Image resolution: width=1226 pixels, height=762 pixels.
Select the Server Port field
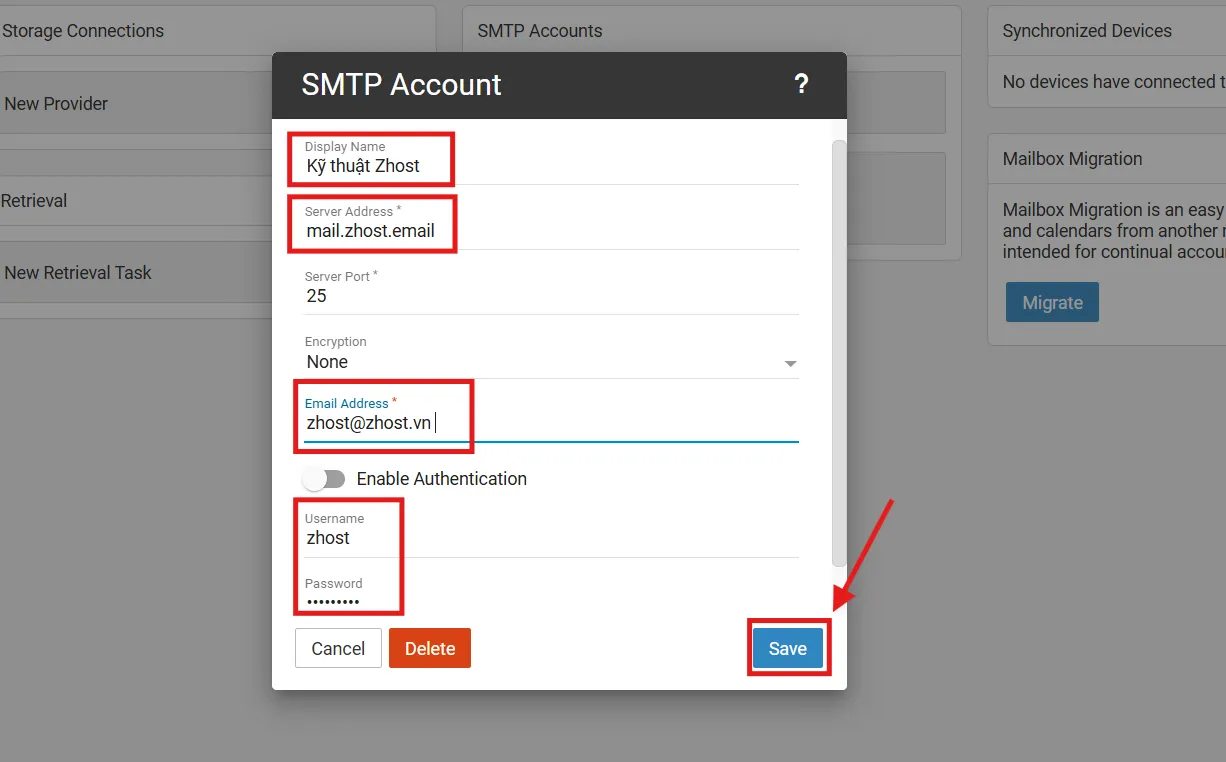[x=550, y=296]
